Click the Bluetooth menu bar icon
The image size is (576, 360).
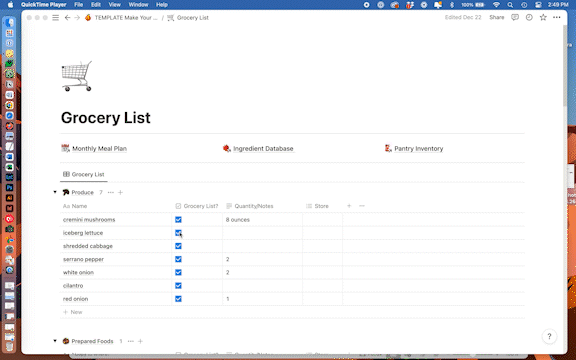[452, 5]
